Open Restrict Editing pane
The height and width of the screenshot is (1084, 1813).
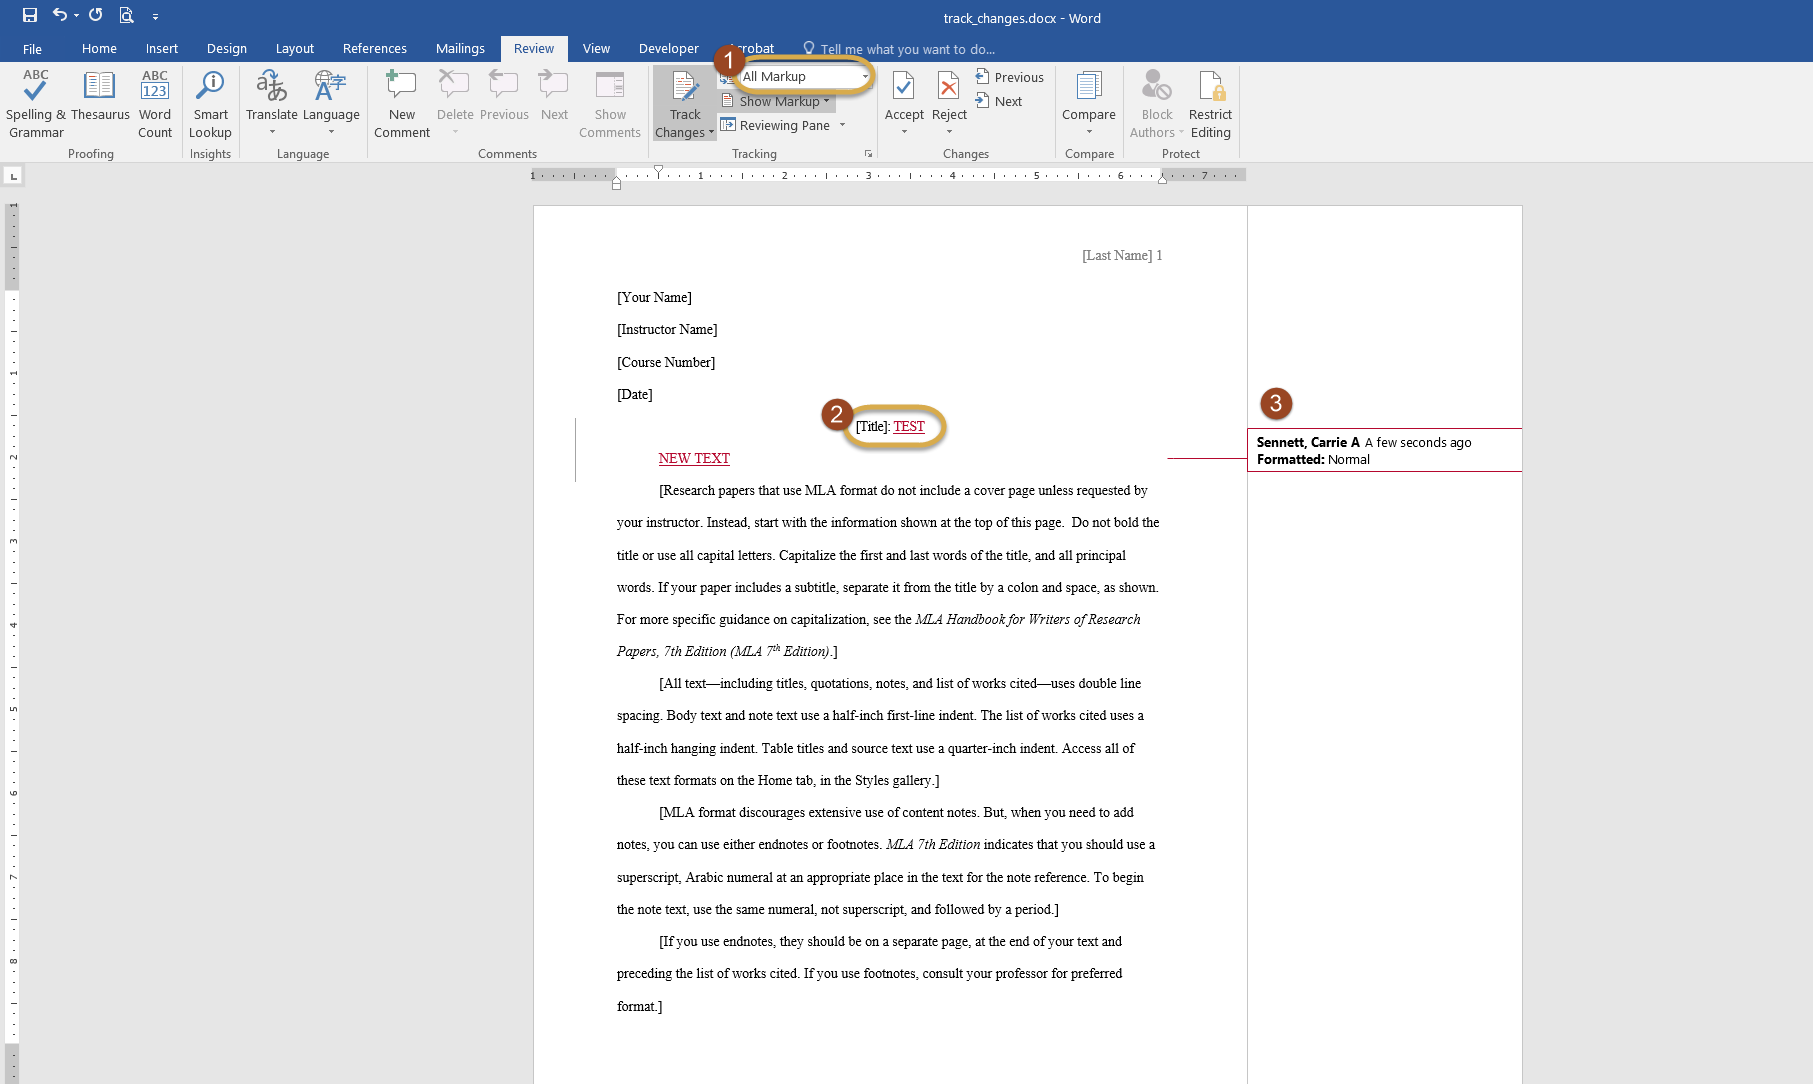pos(1210,103)
